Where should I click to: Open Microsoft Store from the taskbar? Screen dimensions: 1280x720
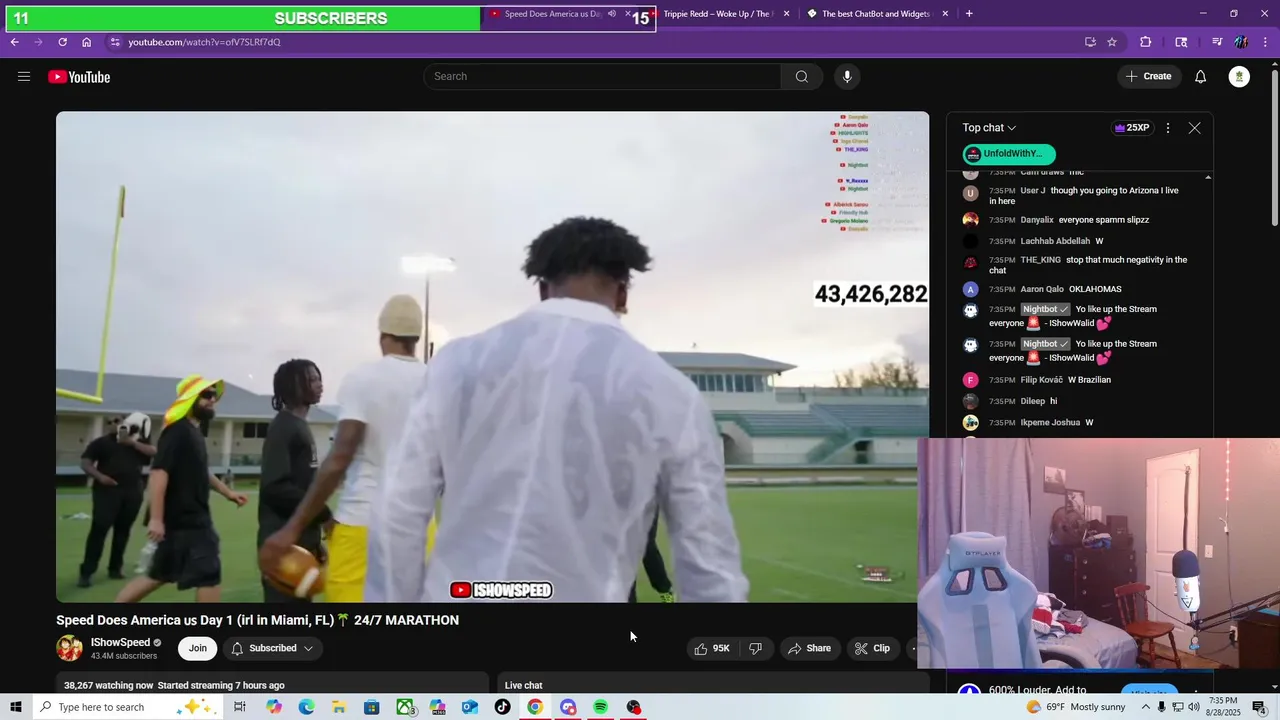coord(371,707)
